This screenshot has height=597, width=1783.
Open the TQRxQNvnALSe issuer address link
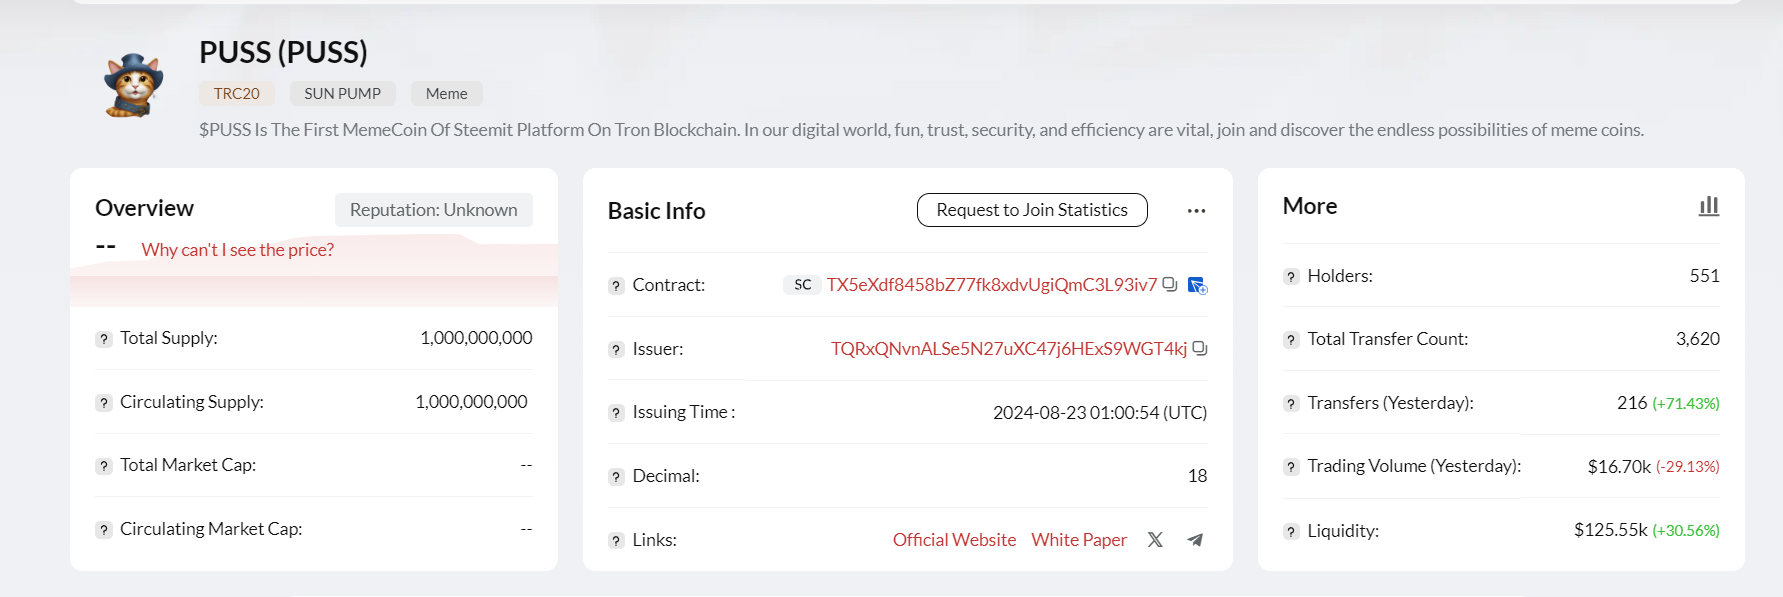tap(1008, 349)
